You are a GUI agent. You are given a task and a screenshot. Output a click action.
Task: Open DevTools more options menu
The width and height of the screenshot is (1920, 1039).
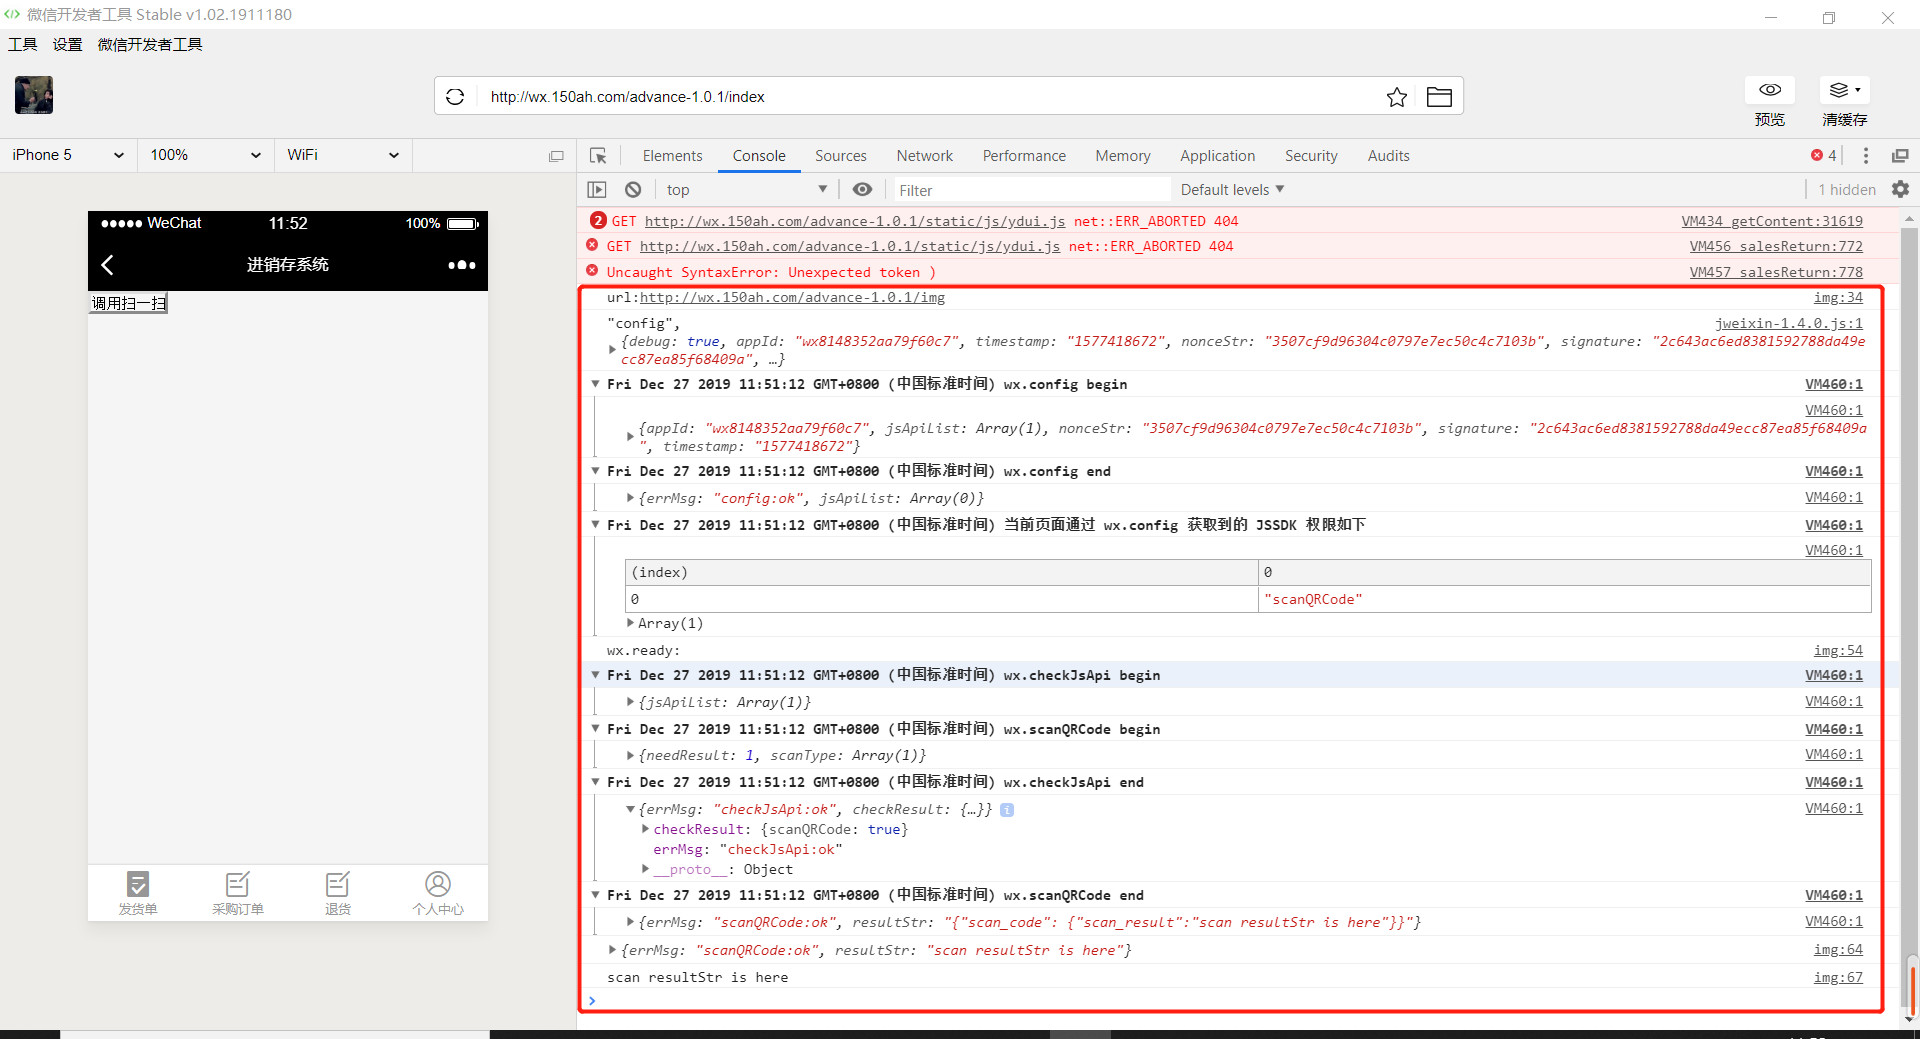point(1866,156)
